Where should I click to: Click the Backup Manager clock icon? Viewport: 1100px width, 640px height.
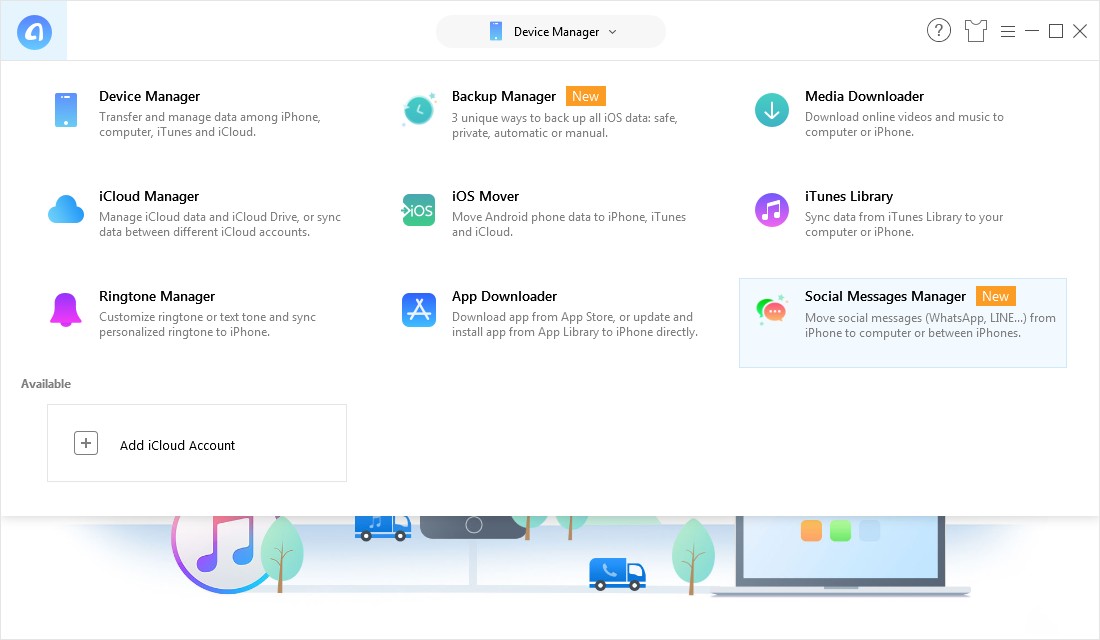coord(419,110)
